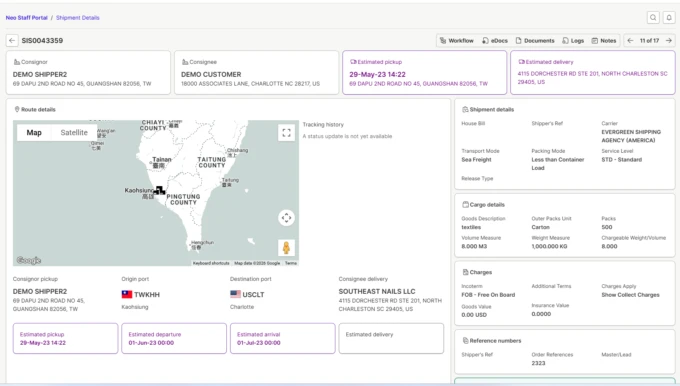Screen dimensions: 680x386
Task: Click the empty Estimated delivery box
Action: [x=391, y=338]
